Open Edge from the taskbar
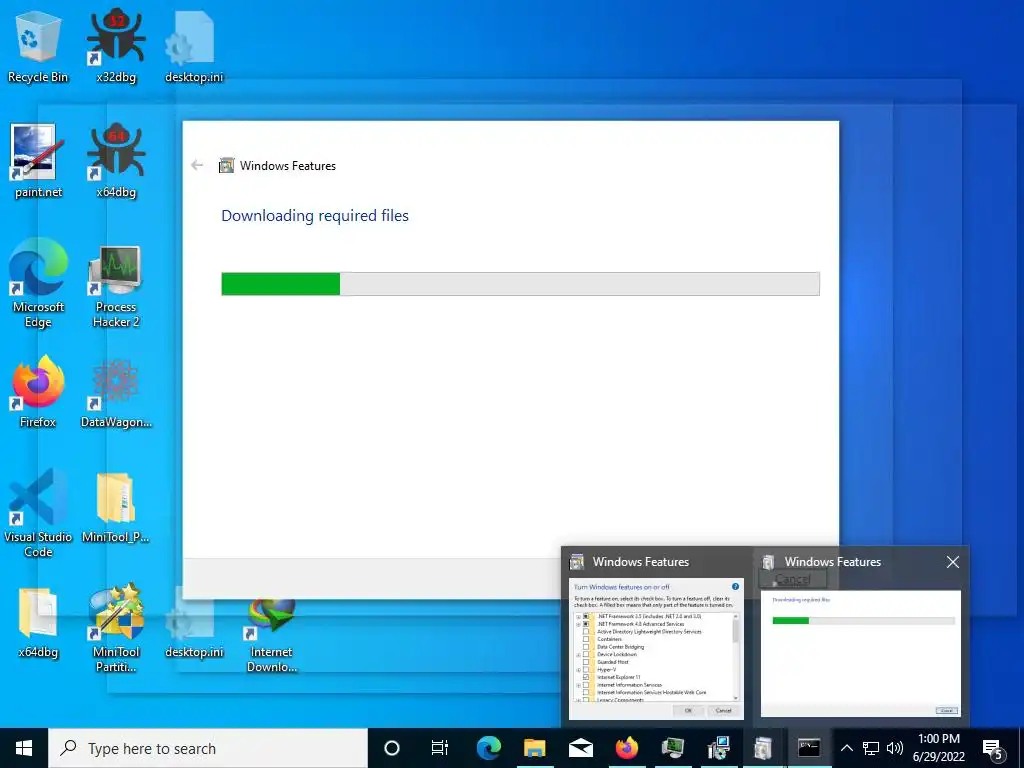The height and width of the screenshot is (768, 1024). [488, 748]
